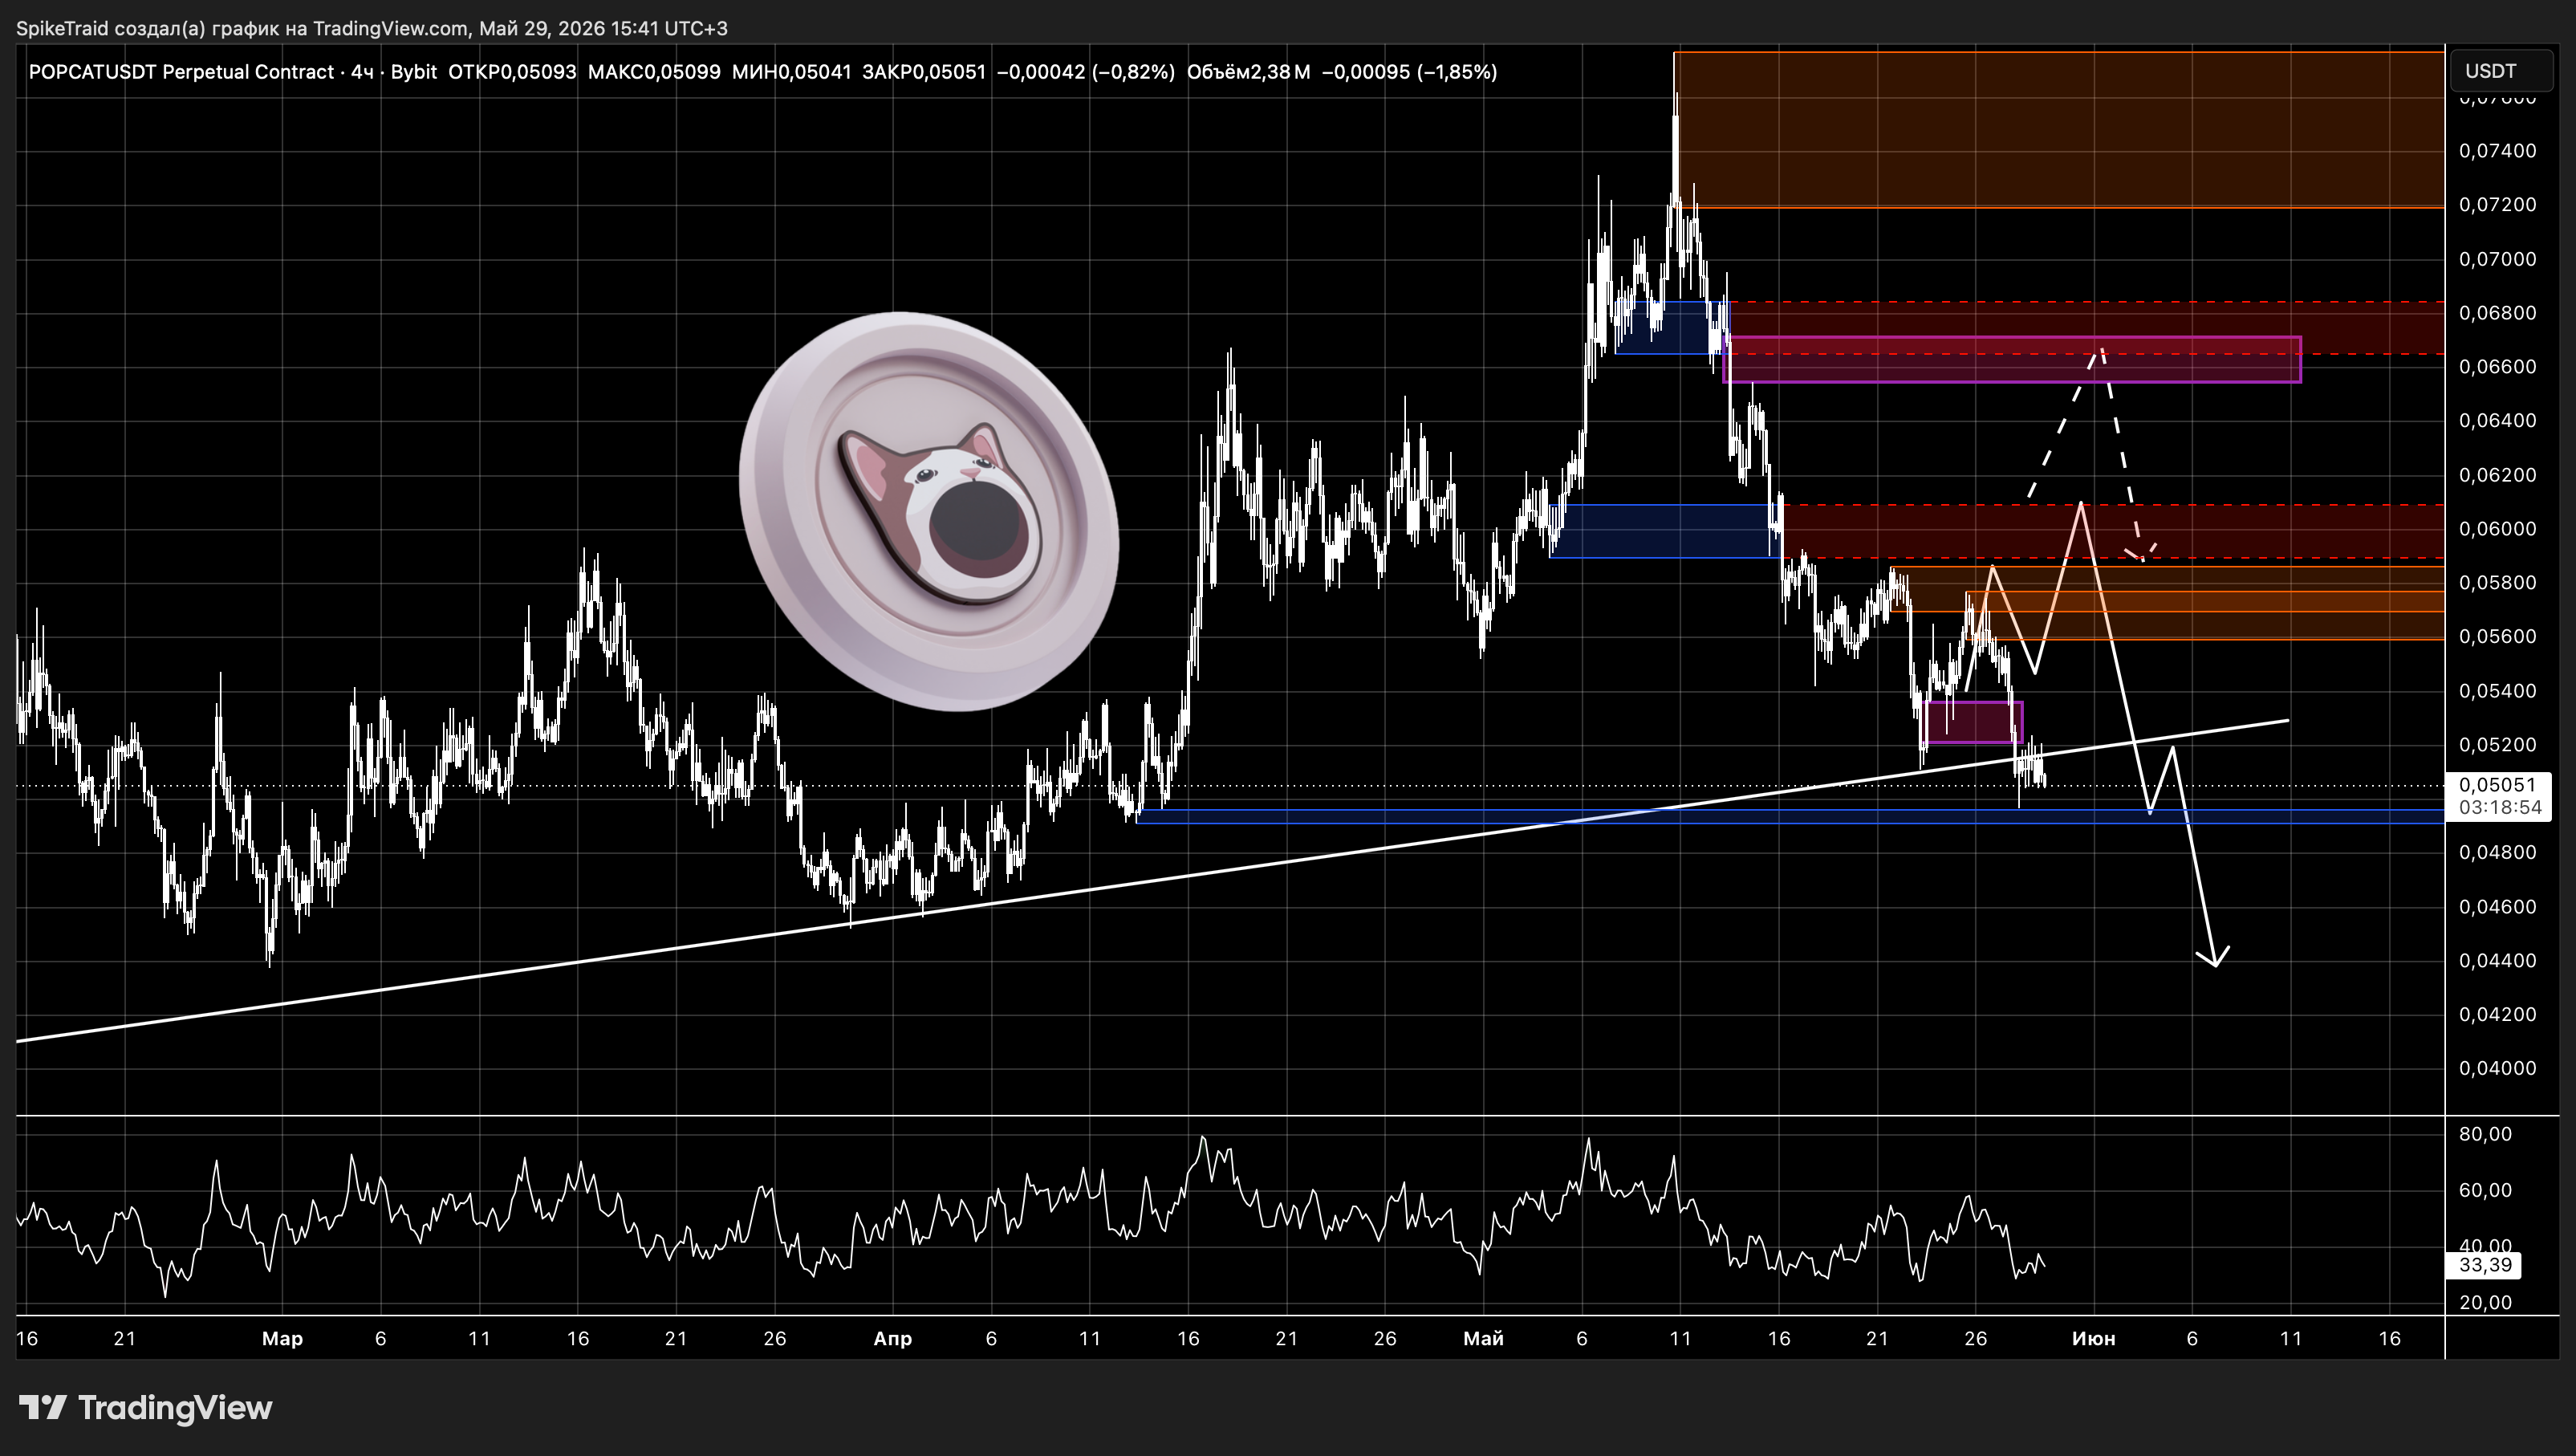The height and width of the screenshot is (1456, 2576).
Task: Click the МИН0,05041 low value
Action: (792, 72)
